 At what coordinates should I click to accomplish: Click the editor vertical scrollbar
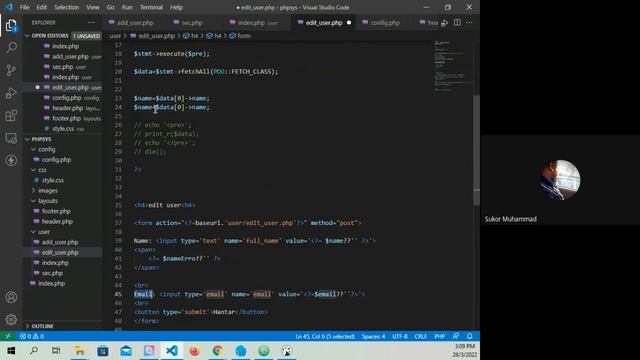click(x=476, y=149)
